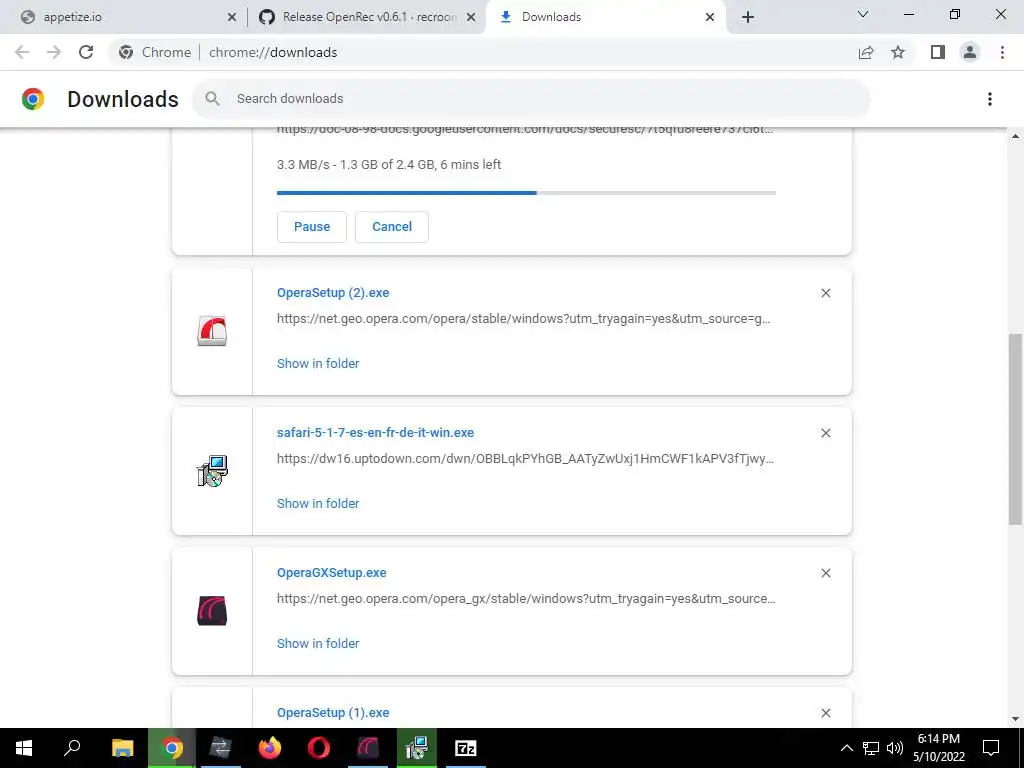Open OperaGXSetup.exe file link
Image resolution: width=1024 pixels, height=768 pixels.
click(332, 573)
